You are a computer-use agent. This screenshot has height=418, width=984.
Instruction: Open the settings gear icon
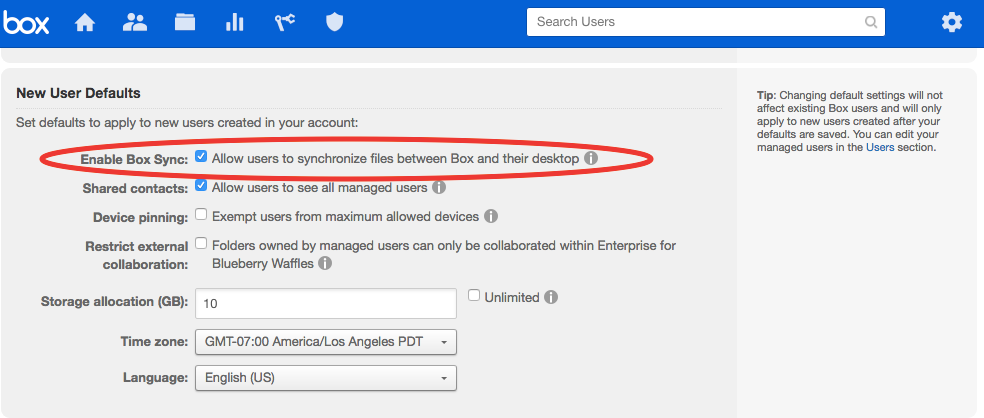pos(951,23)
